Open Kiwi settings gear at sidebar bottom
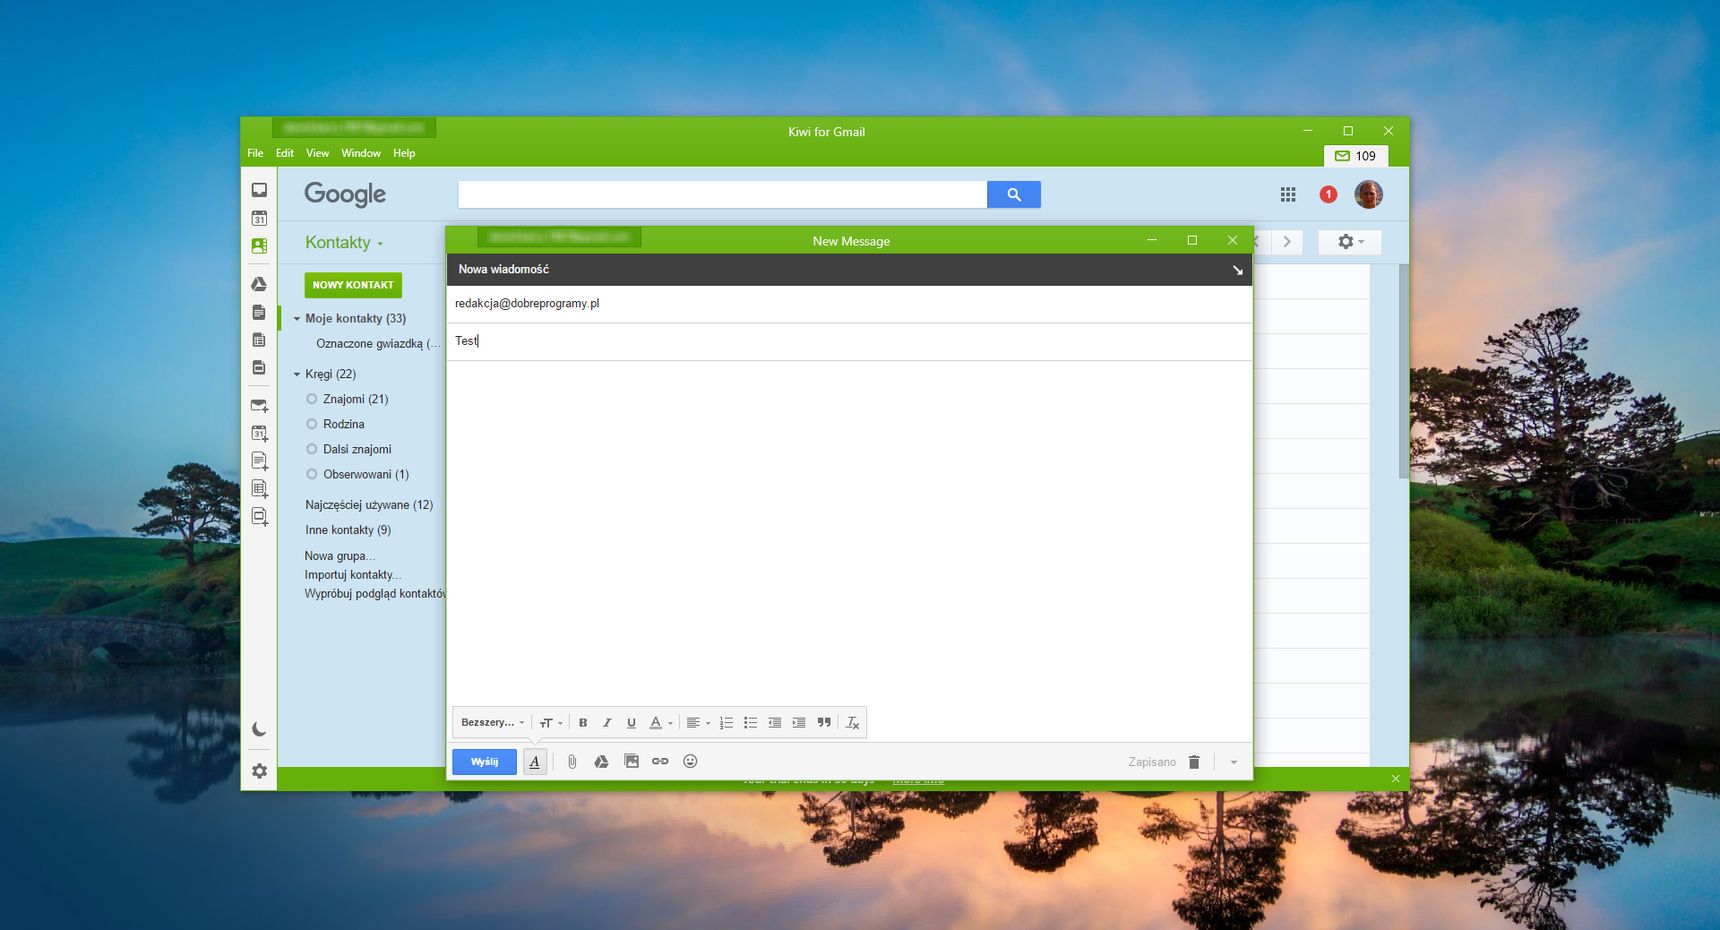The height and width of the screenshot is (930, 1720). pos(259,771)
